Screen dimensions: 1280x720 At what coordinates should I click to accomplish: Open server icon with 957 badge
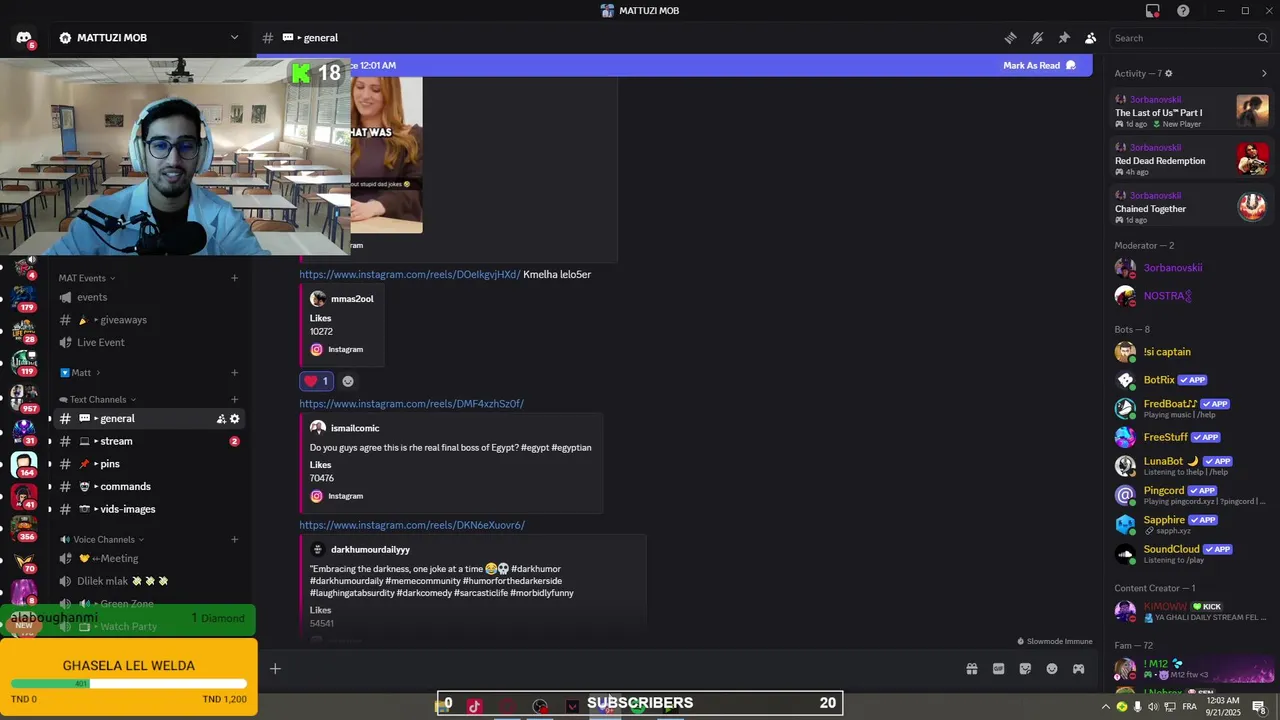click(x=24, y=398)
